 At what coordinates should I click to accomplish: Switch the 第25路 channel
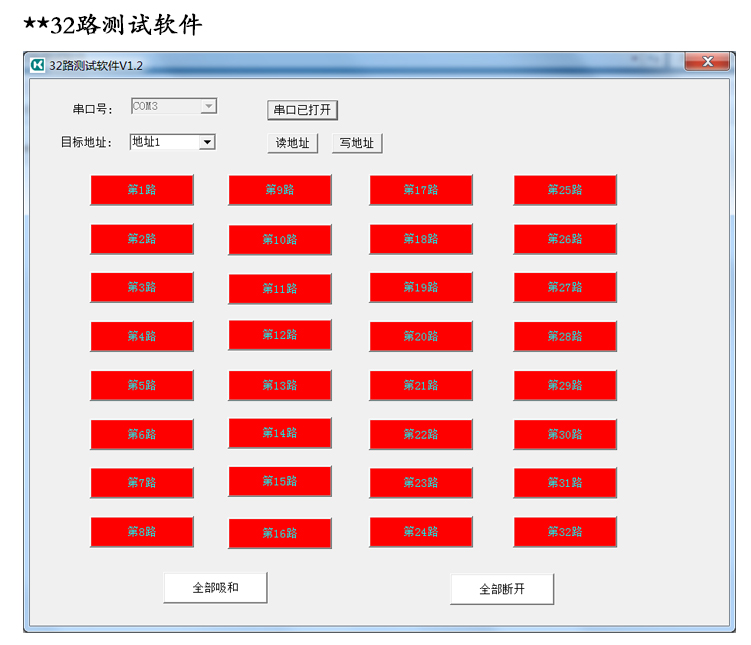pyautogui.click(x=565, y=190)
